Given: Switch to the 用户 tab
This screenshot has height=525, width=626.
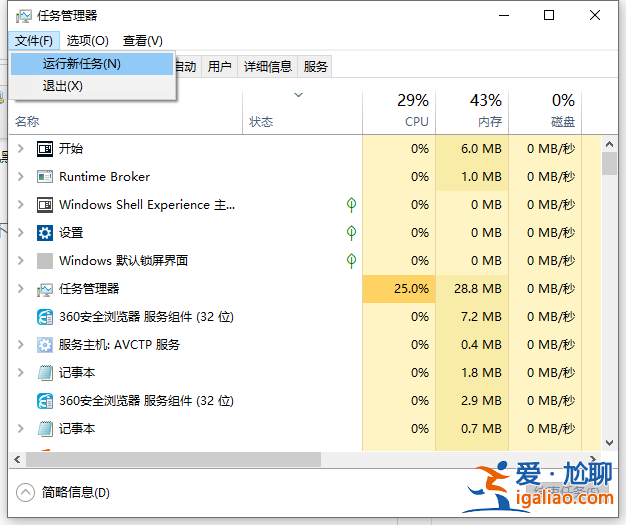Looking at the screenshot, I should [219, 66].
